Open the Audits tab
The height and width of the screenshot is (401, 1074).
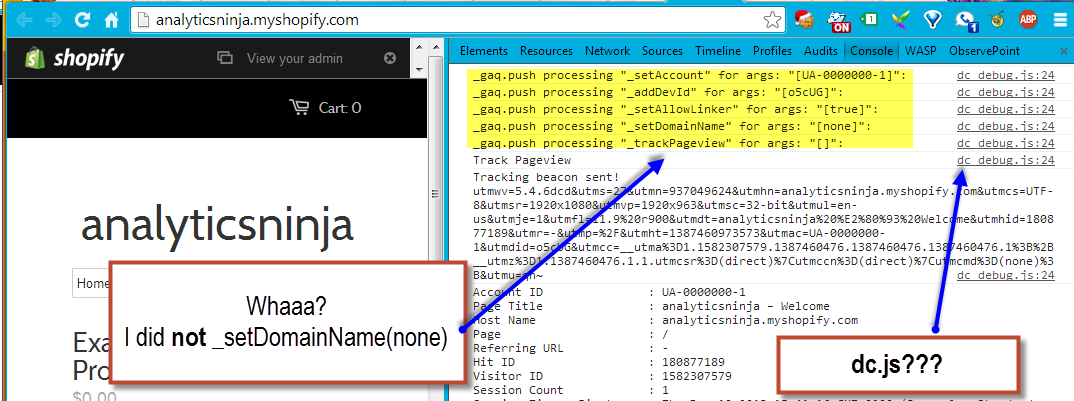(x=821, y=51)
